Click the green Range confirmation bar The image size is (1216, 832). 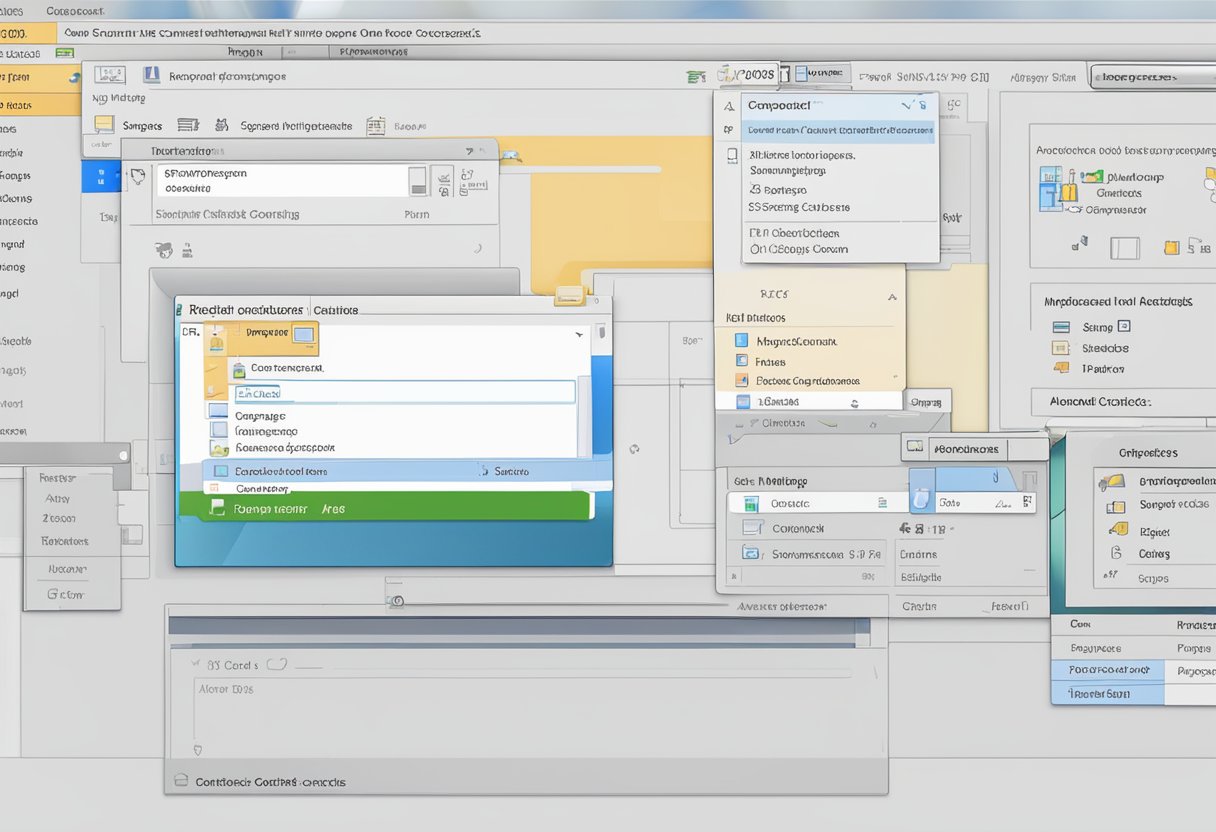click(x=392, y=508)
